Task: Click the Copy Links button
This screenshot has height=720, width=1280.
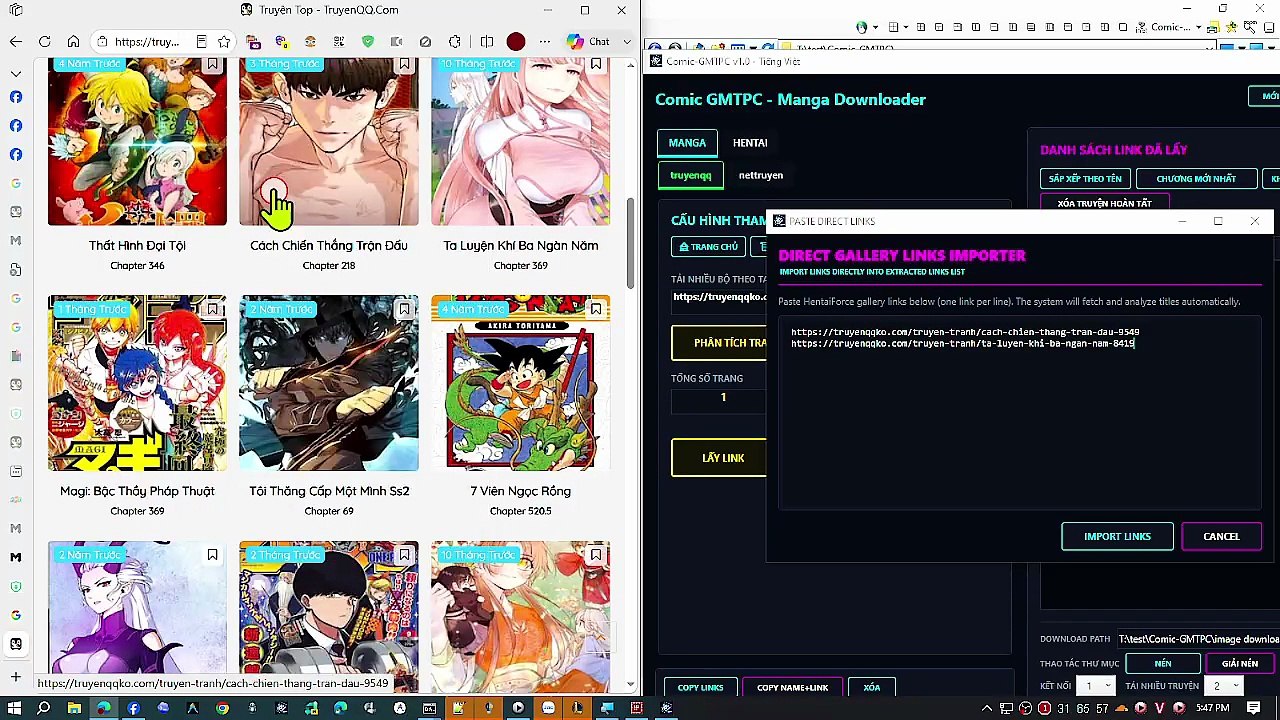Action: coord(700,688)
